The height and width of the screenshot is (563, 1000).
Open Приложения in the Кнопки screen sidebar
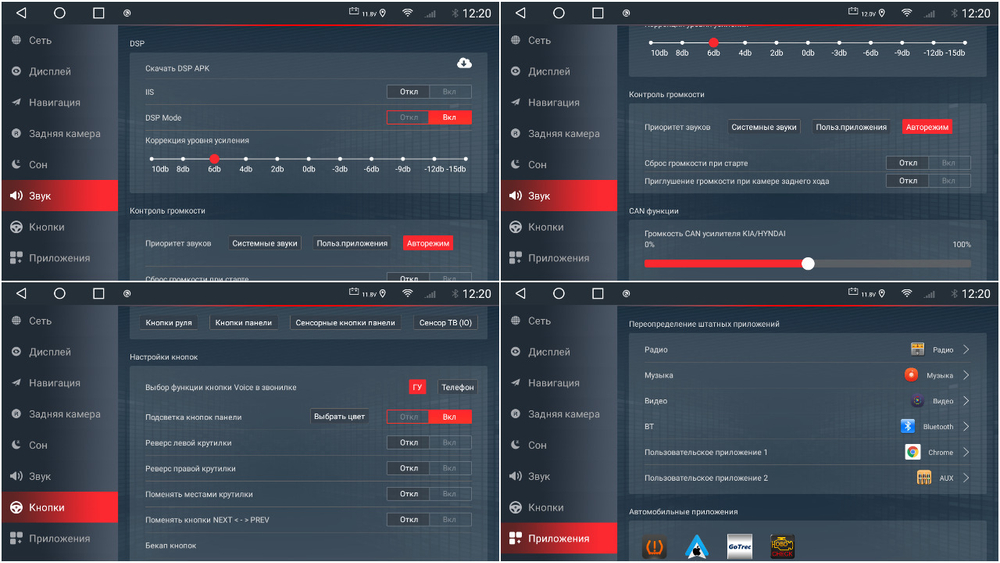(x=59, y=538)
